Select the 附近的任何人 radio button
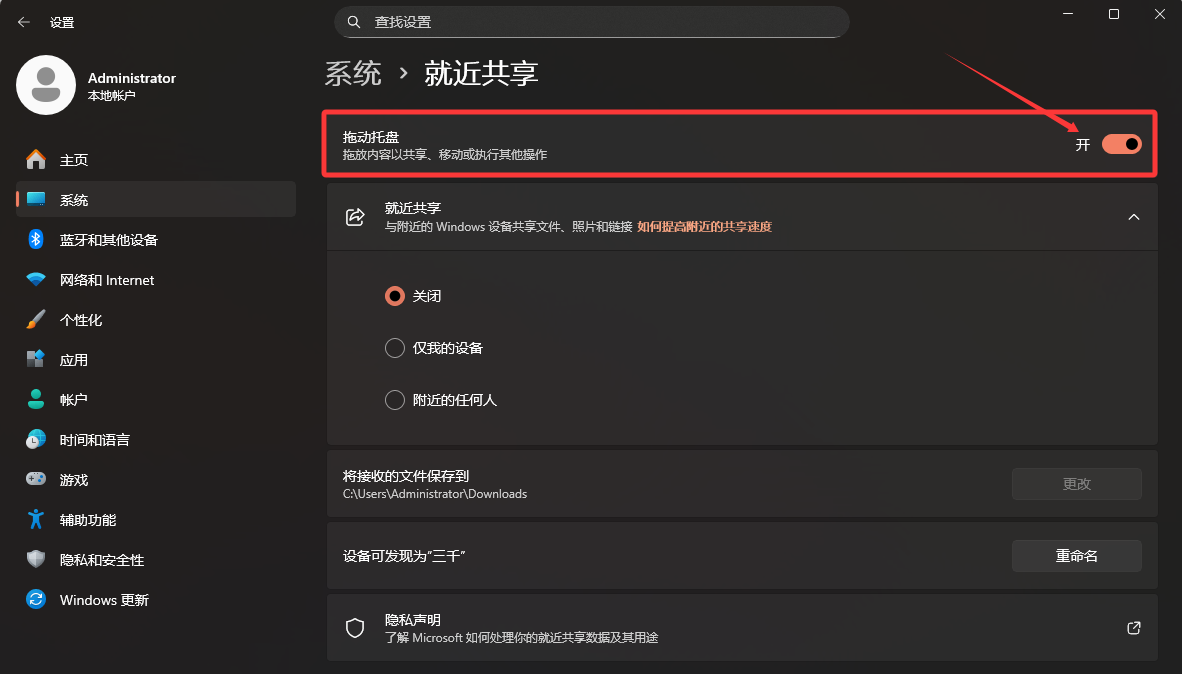Screen dimensions: 1182x674 (x=395, y=400)
